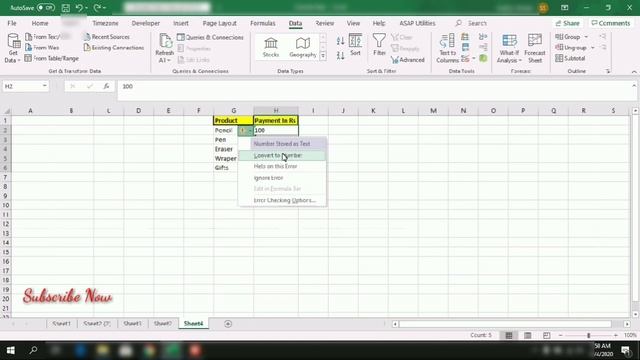Click Text to Columns
The image size is (640, 360).
point(447,48)
